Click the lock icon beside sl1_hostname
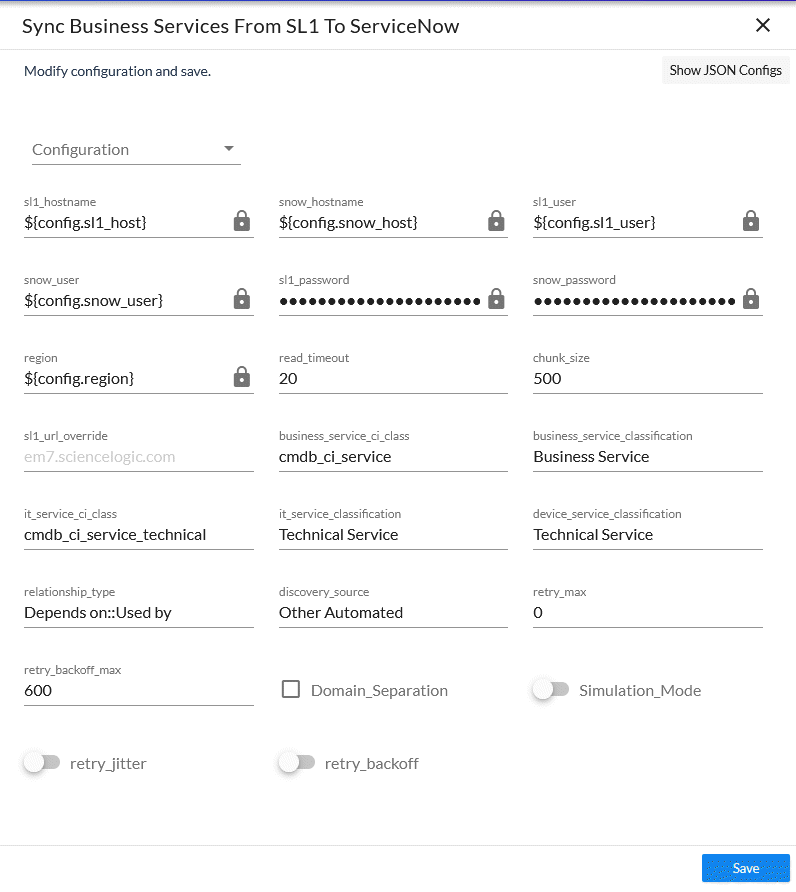 pyautogui.click(x=242, y=222)
